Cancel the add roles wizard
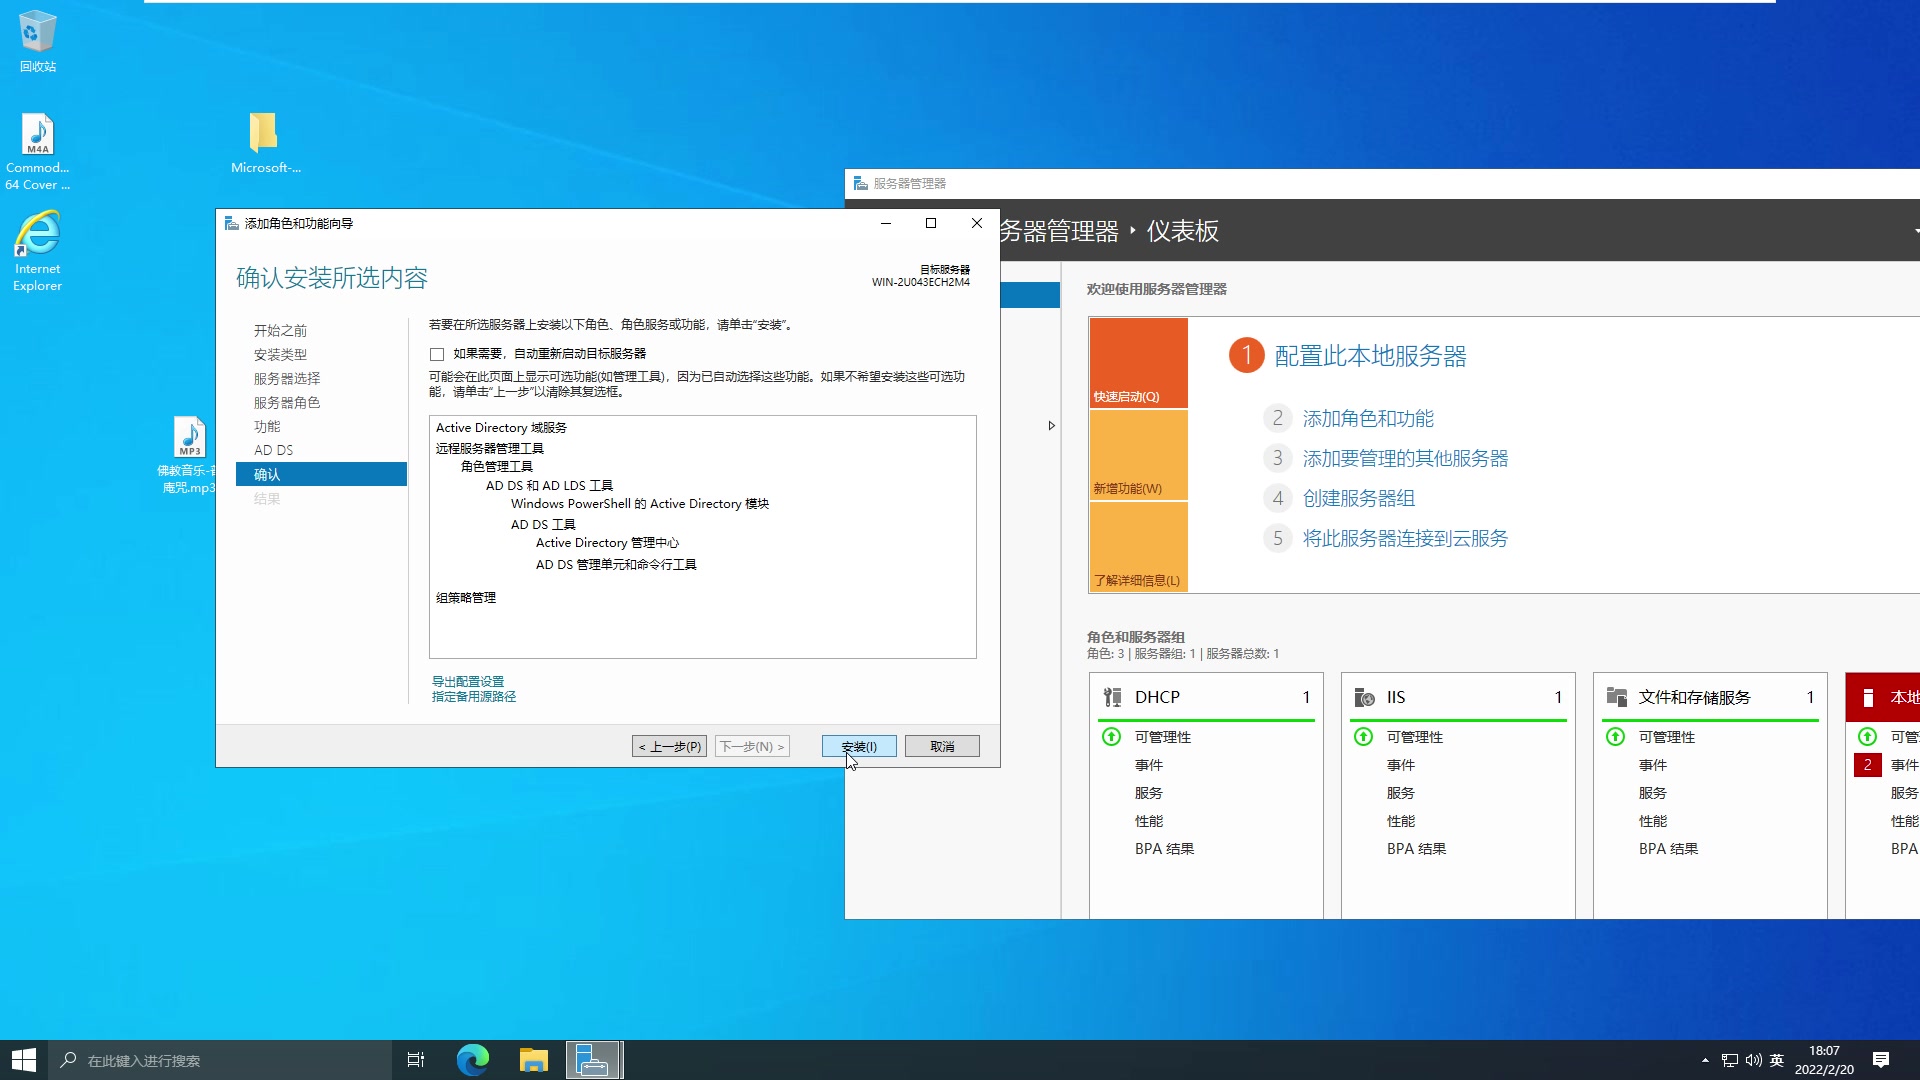This screenshot has width=1920, height=1080. click(x=942, y=746)
